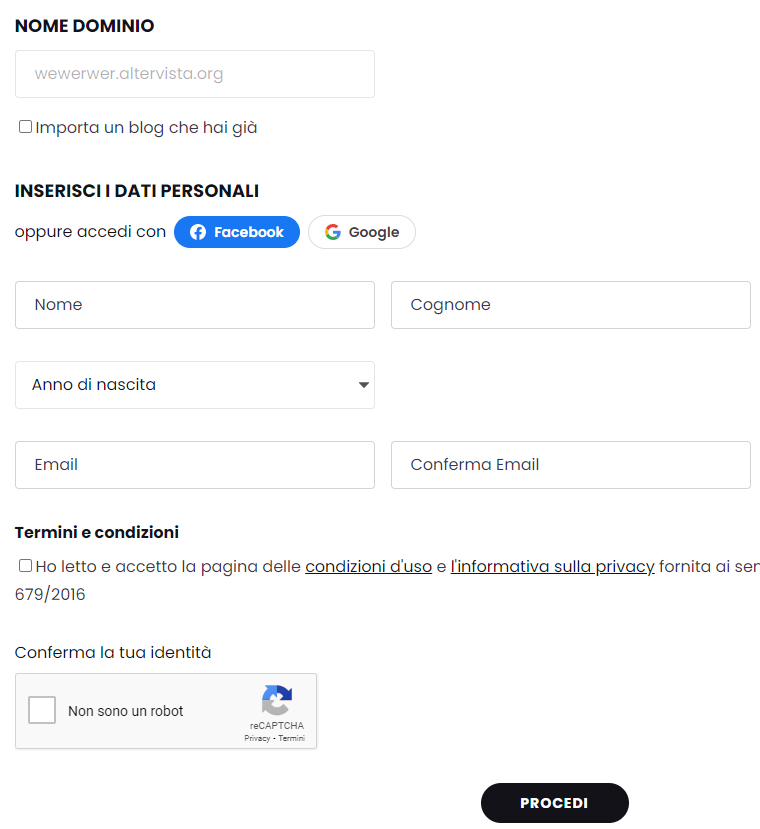Screen dimensions: 760x829
Task: Click the reCAPTCHA Privacy link
Action: click(x=257, y=737)
